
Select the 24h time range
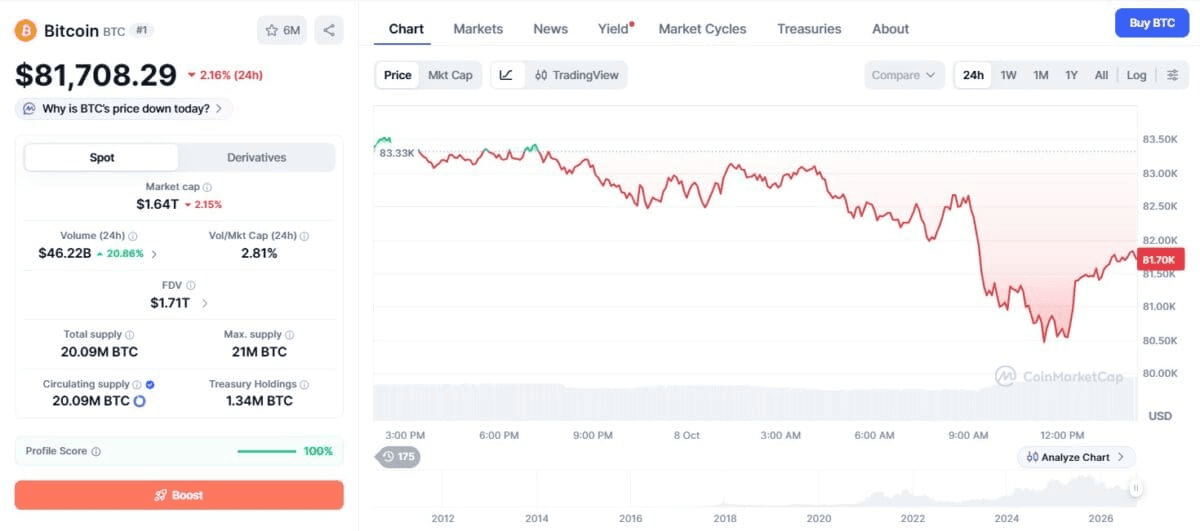click(x=973, y=75)
